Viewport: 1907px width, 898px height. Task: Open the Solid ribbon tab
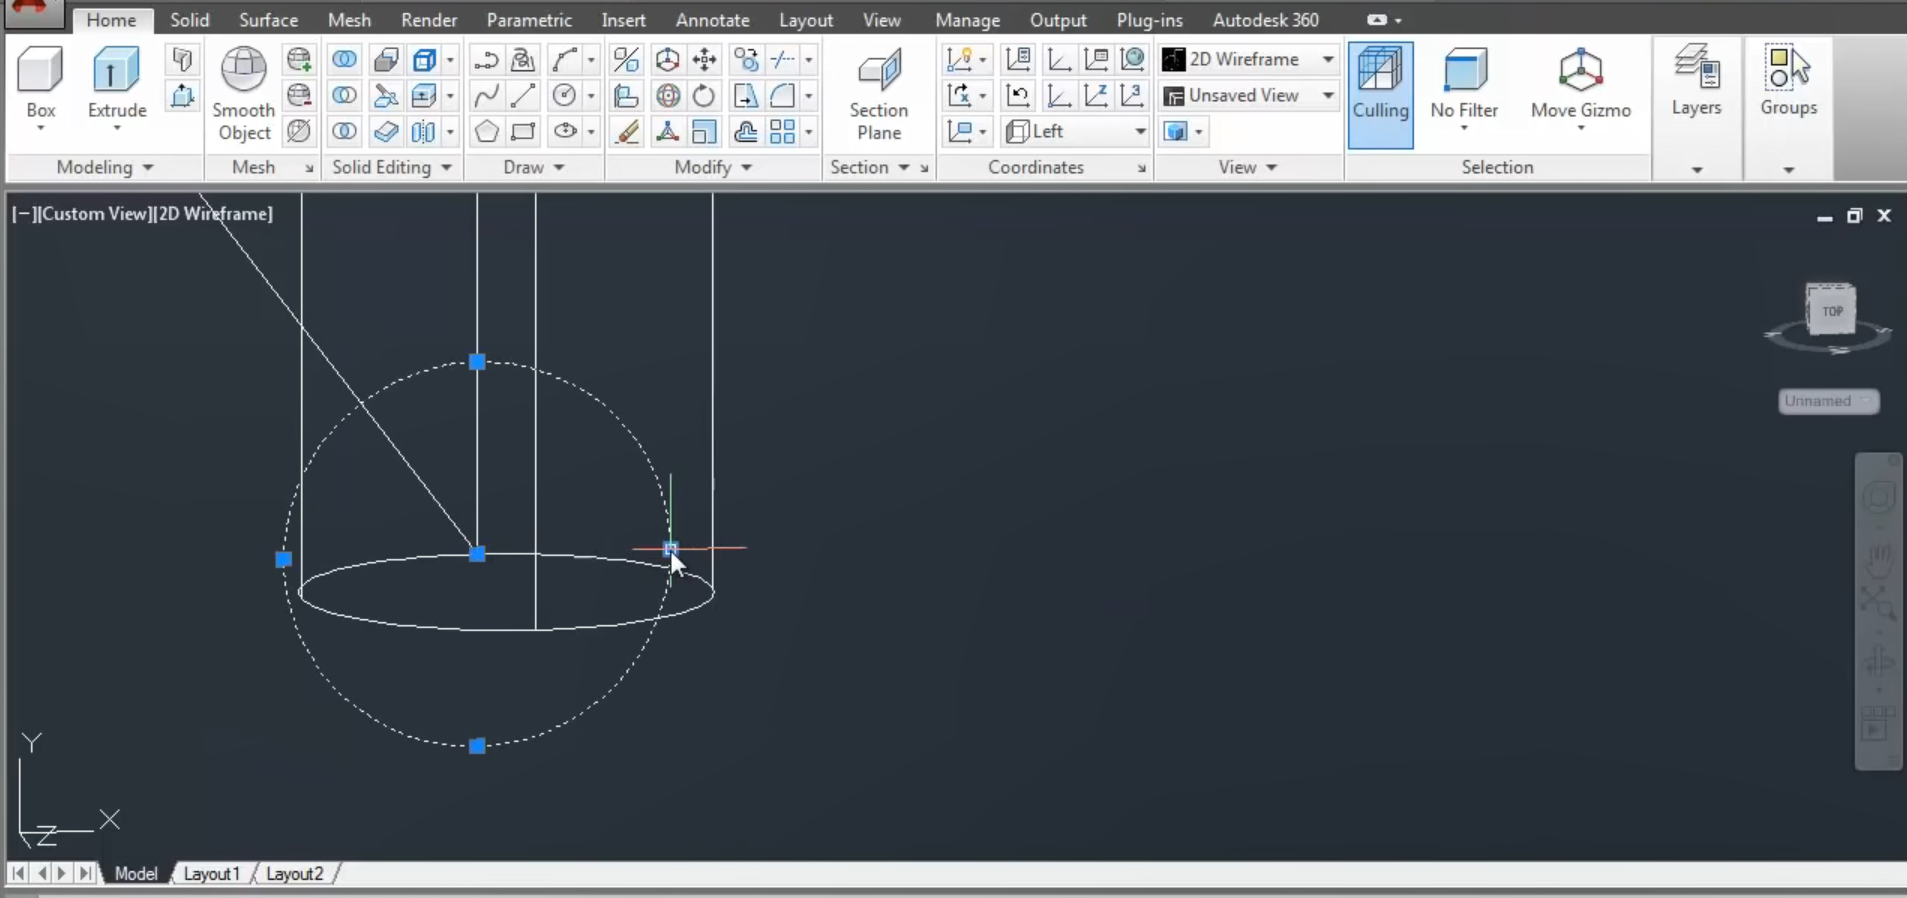pos(190,20)
